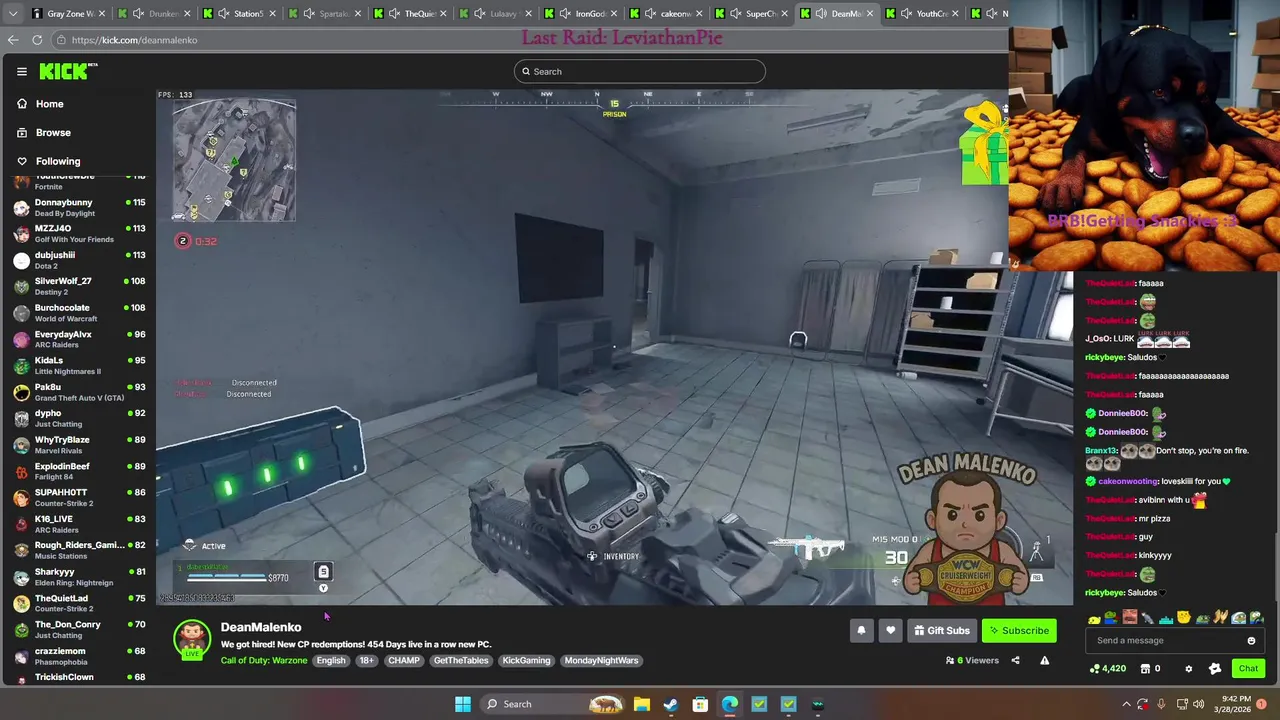Viewport: 1280px width, 720px height.
Task: Click the KickGaming tag
Action: 526,660
